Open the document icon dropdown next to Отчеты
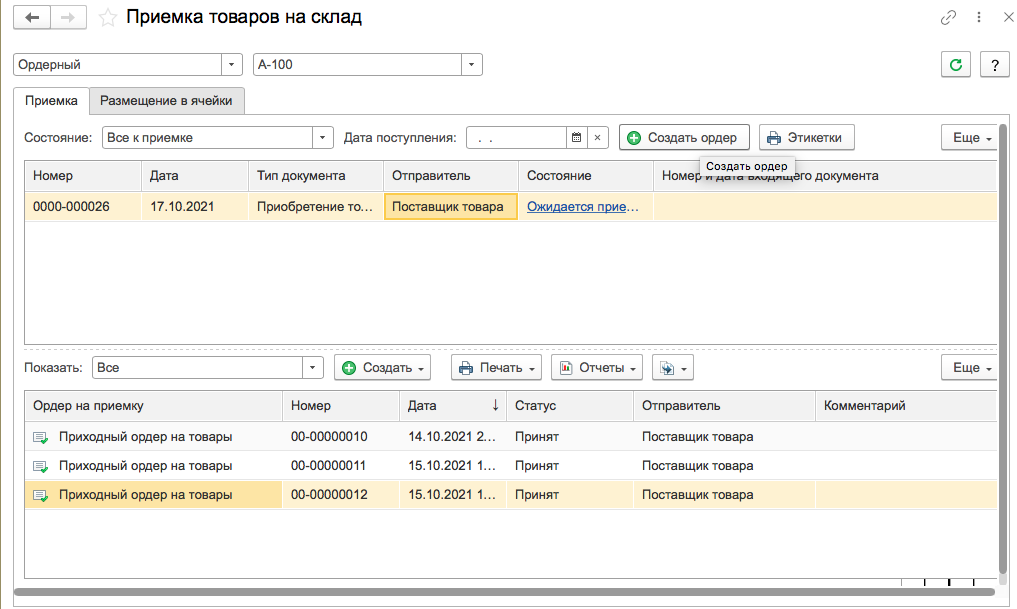1017x609 pixels. (673, 368)
